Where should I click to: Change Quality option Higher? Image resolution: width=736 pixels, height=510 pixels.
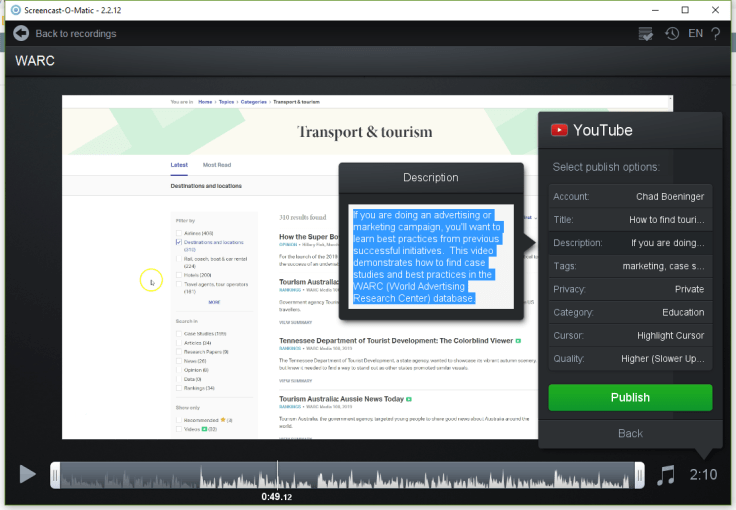[630, 358]
